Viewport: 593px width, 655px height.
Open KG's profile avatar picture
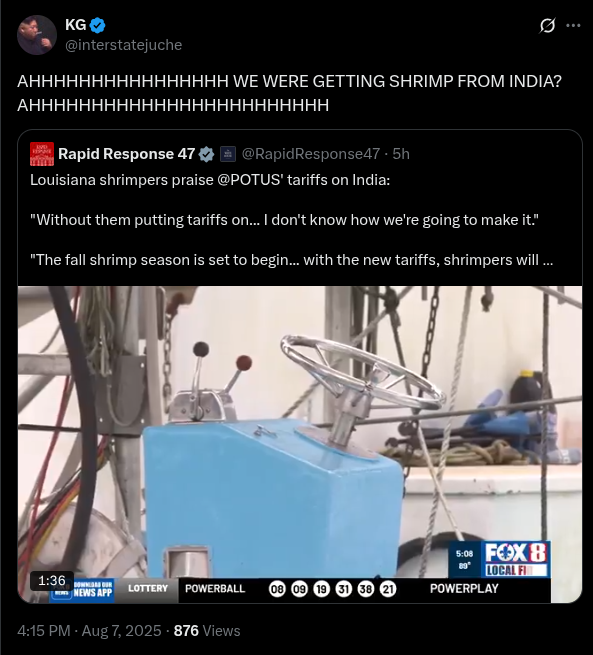tap(37, 35)
